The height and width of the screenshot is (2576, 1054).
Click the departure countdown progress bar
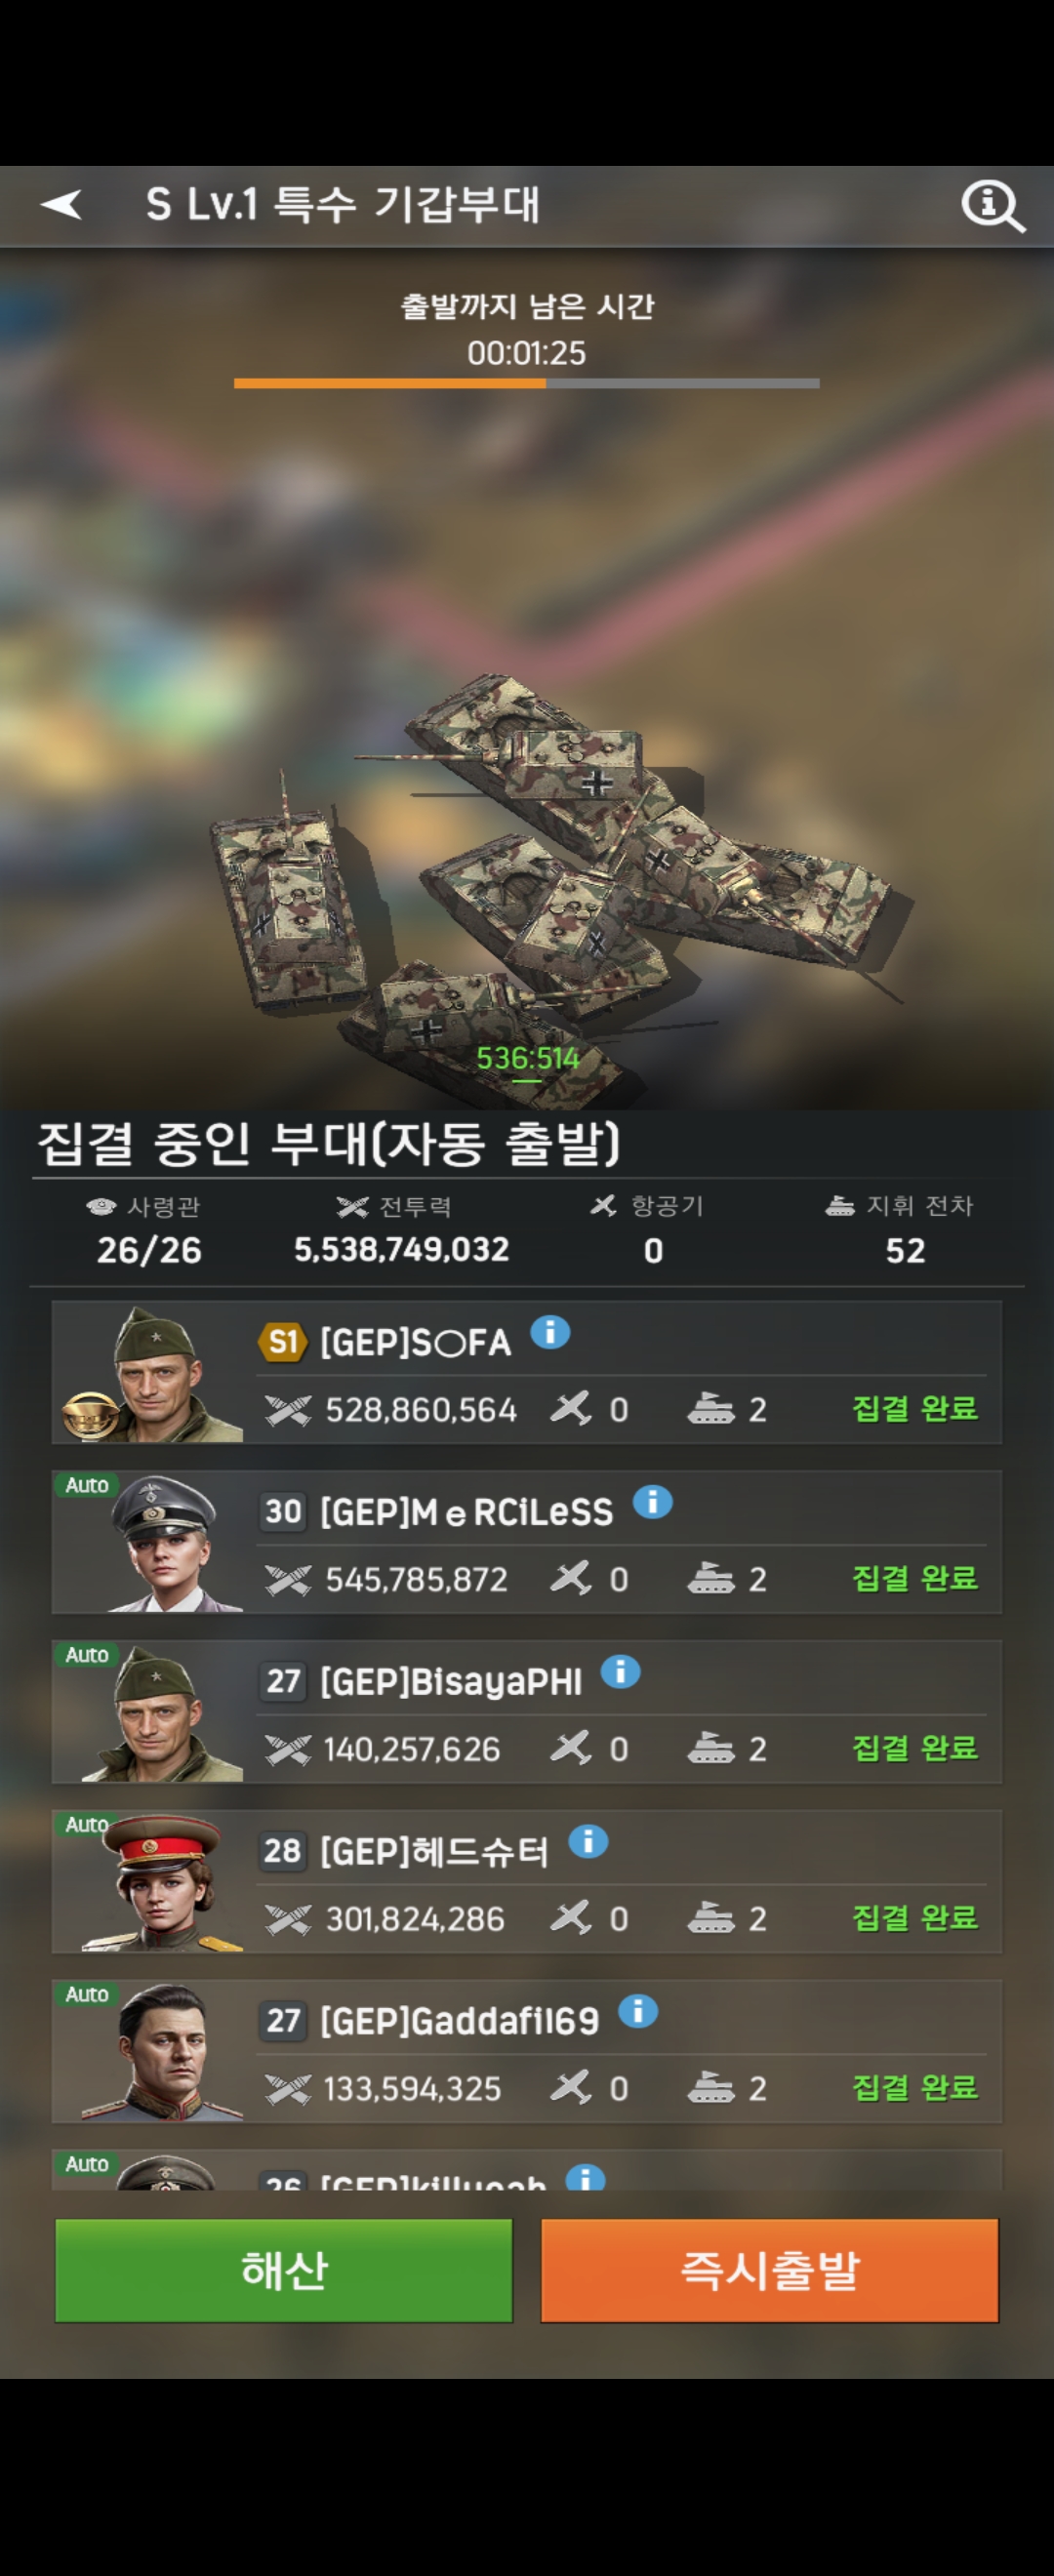tap(526, 383)
